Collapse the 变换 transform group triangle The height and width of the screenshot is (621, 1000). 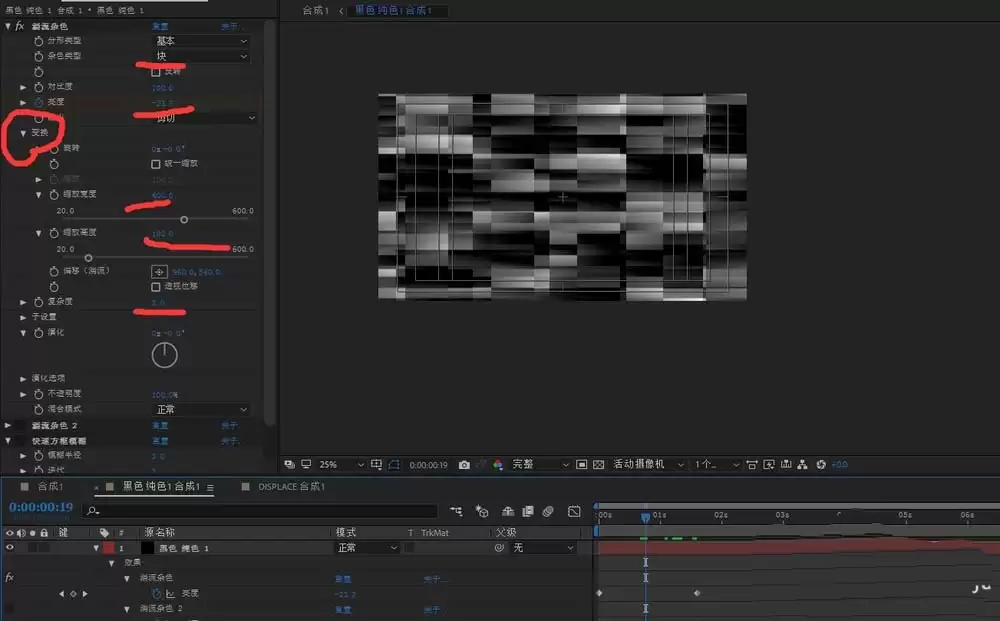point(23,133)
